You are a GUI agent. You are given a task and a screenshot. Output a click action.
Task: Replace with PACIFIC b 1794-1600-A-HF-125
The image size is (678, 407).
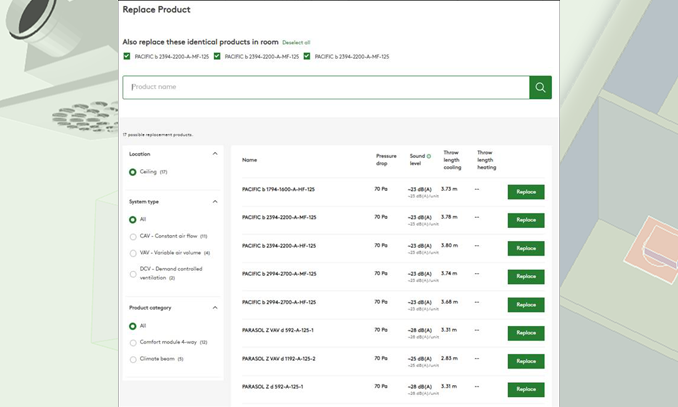pos(525,192)
